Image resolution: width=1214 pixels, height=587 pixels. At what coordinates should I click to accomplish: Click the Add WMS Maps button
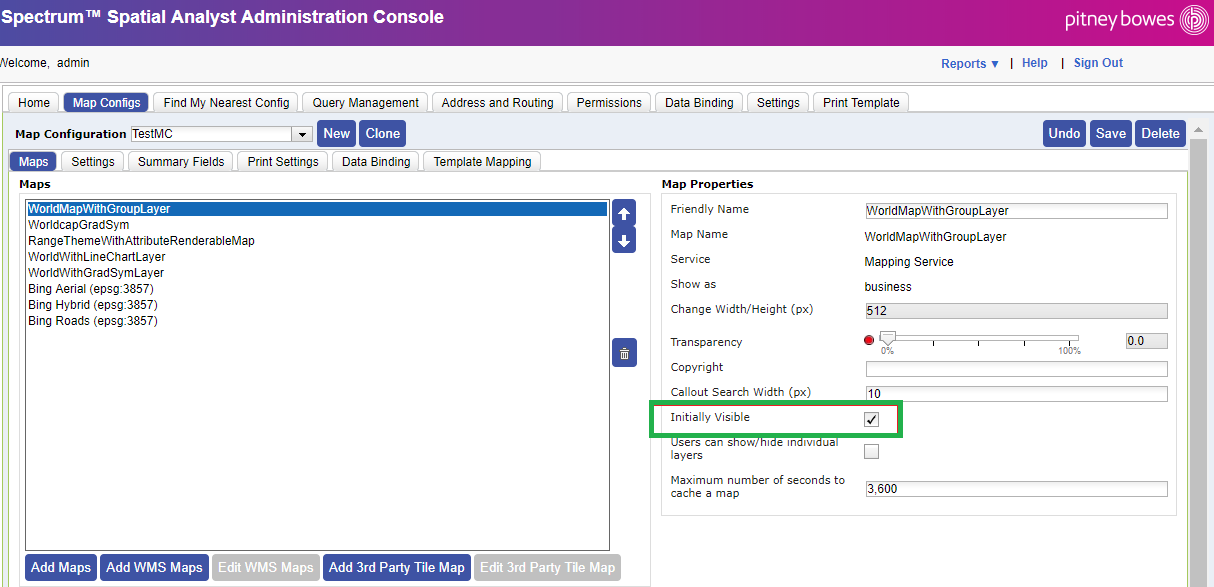tap(154, 568)
